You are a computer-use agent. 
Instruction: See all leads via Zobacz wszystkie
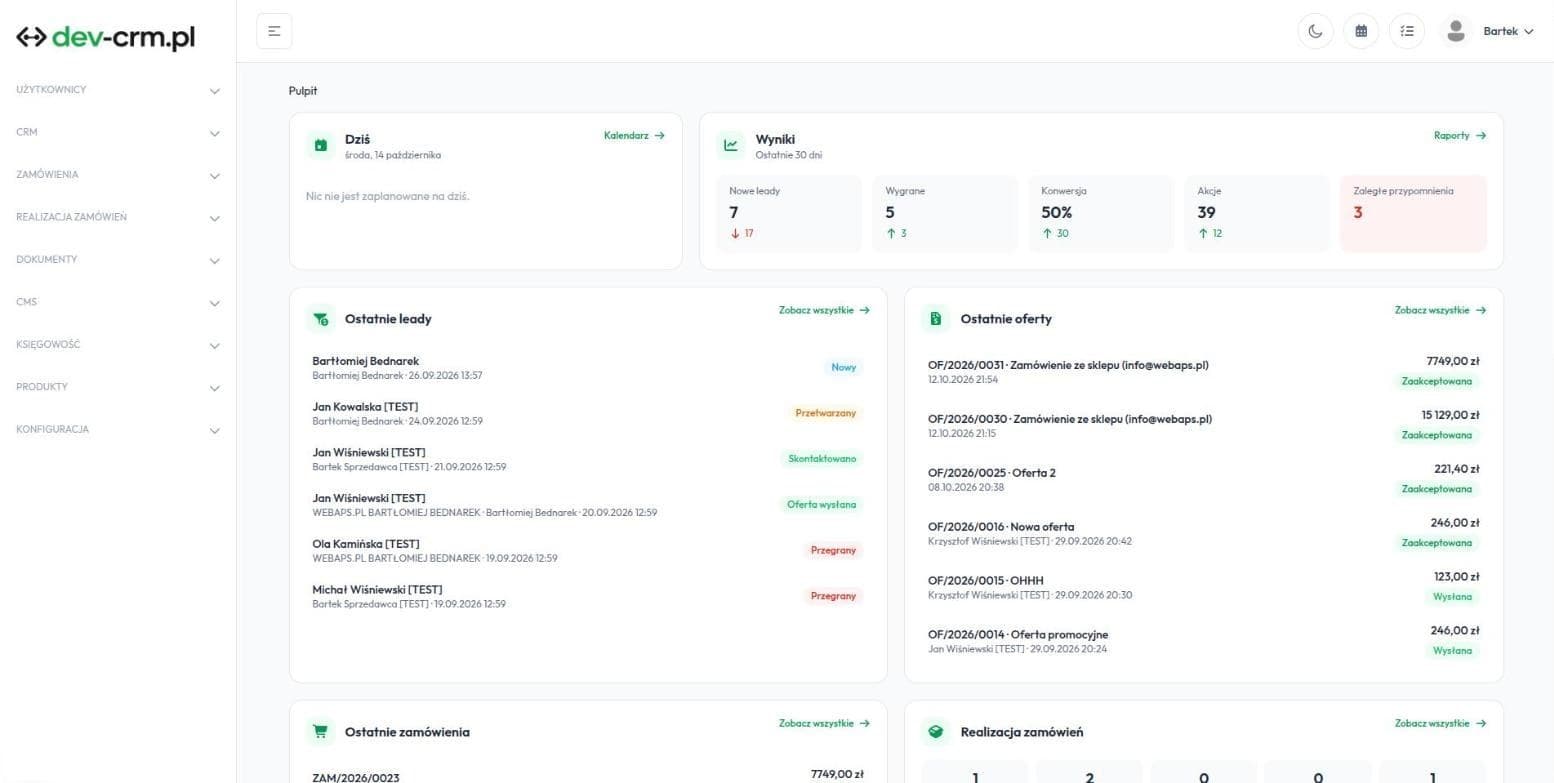(824, 310)
